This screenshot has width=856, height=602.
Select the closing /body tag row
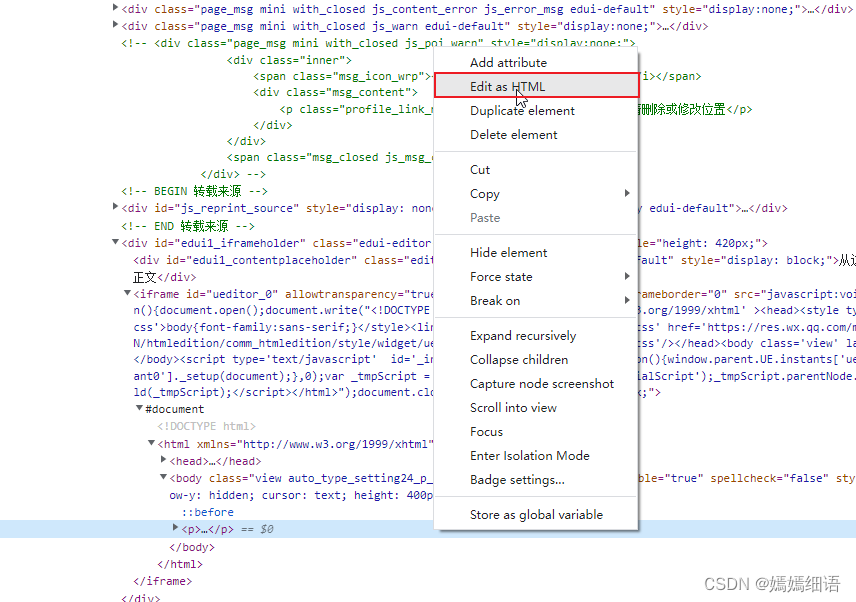pyautogui.click(x=192, y=547)
